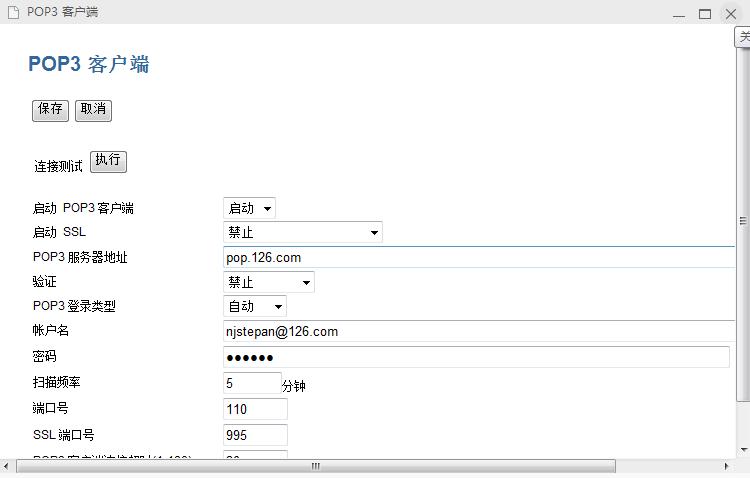Focus the 端口号 field showing 110
Screen dimensions: 750x478
(255, 409)
